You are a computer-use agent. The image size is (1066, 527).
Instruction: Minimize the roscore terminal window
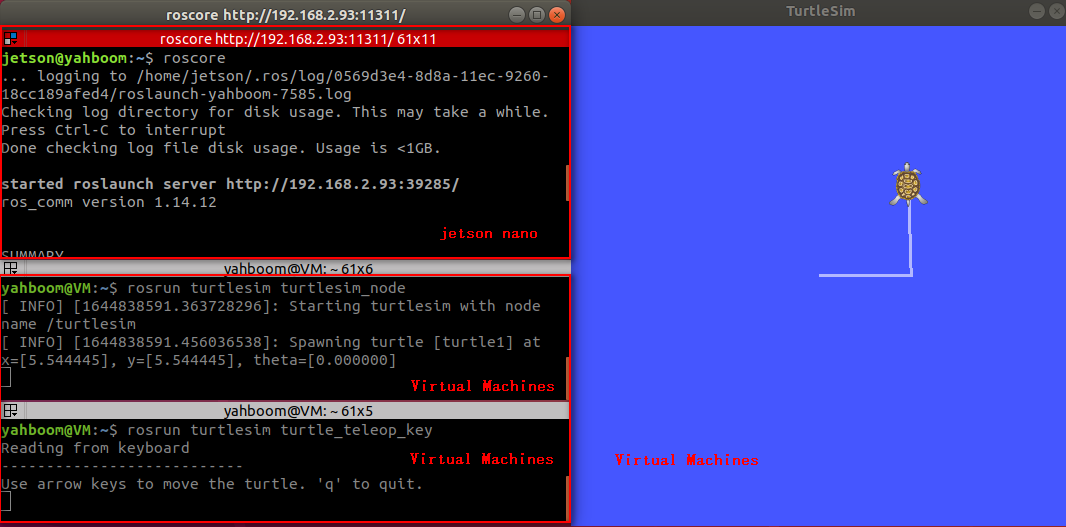click(x=517, y=14)
